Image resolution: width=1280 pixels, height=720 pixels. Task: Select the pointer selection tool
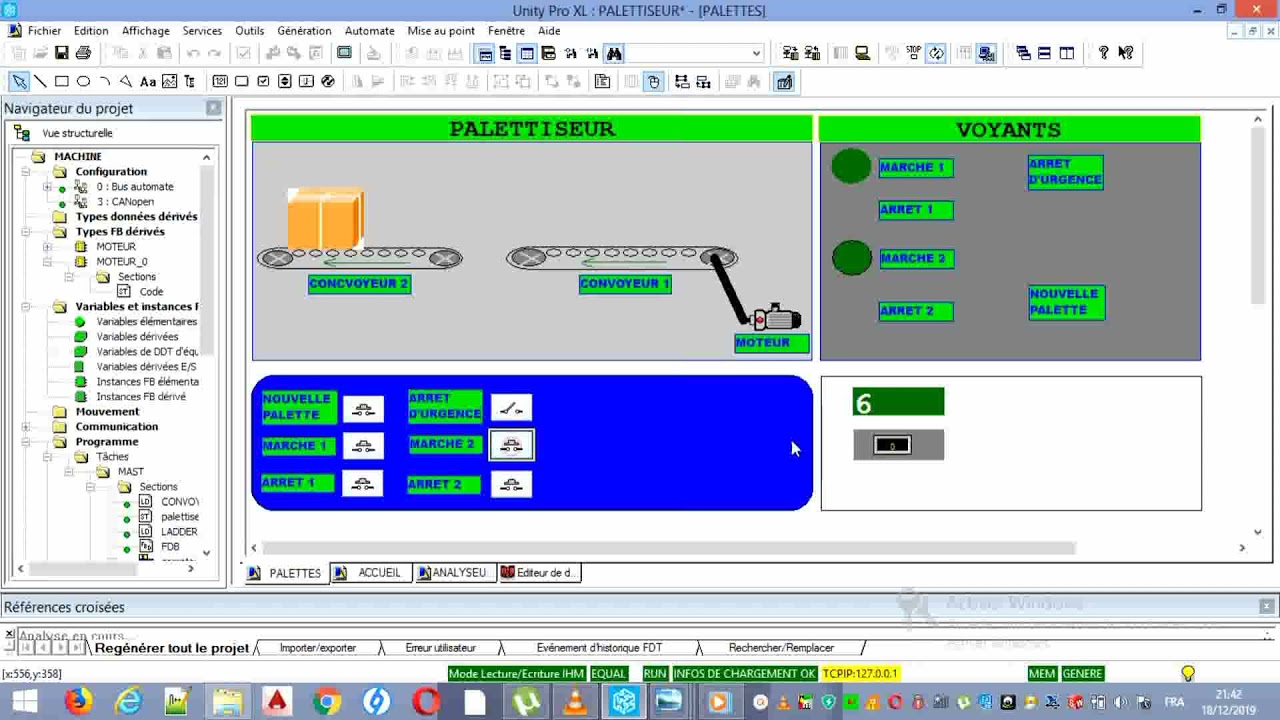click(19, 82)
